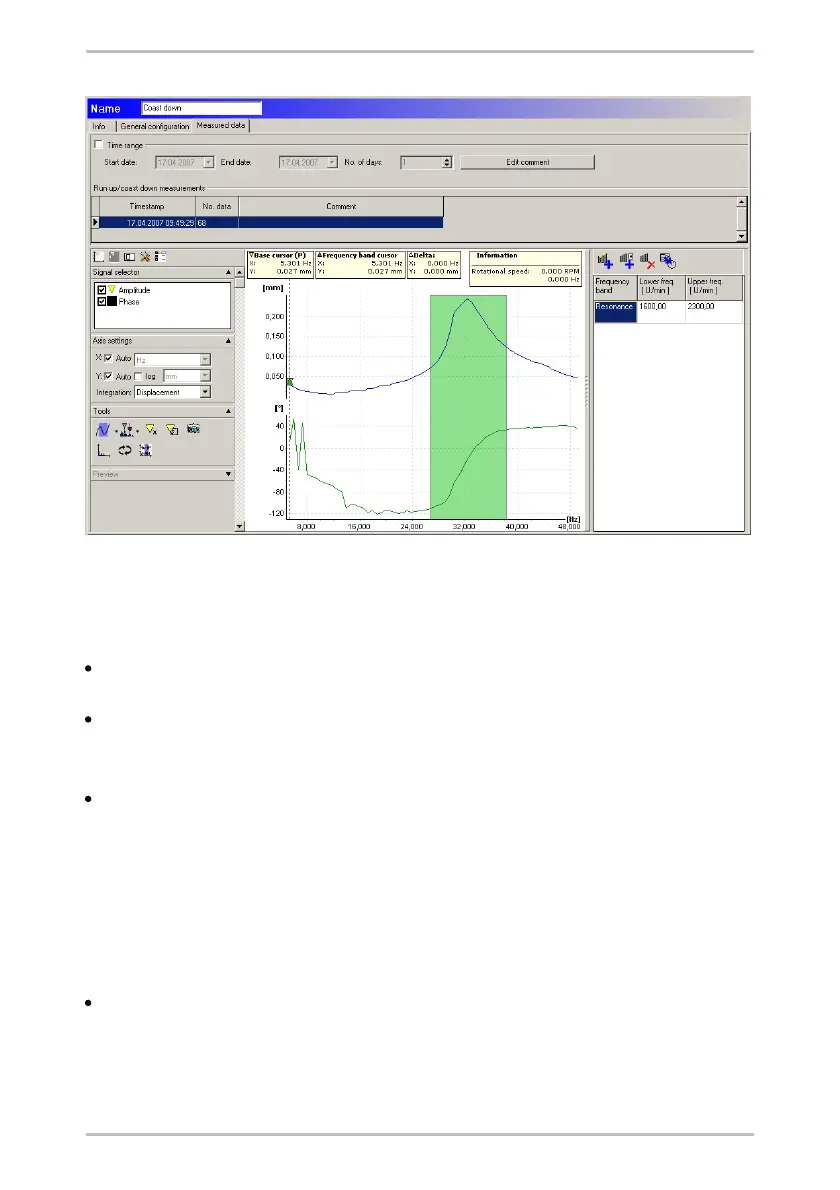The width and height of the screenshot is (840, 1190).
Task: Open the zoom tool dropdown arrow
Action: tap(116, 432)
